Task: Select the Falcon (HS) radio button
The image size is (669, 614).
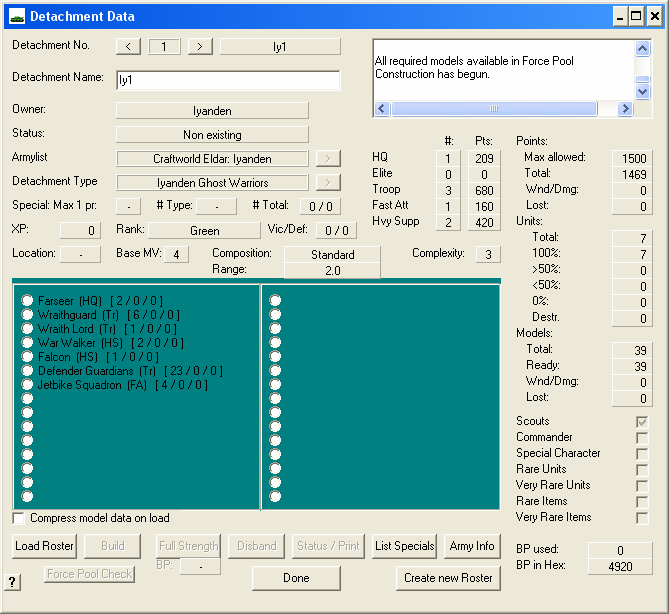Action: [x=27, y=357]
